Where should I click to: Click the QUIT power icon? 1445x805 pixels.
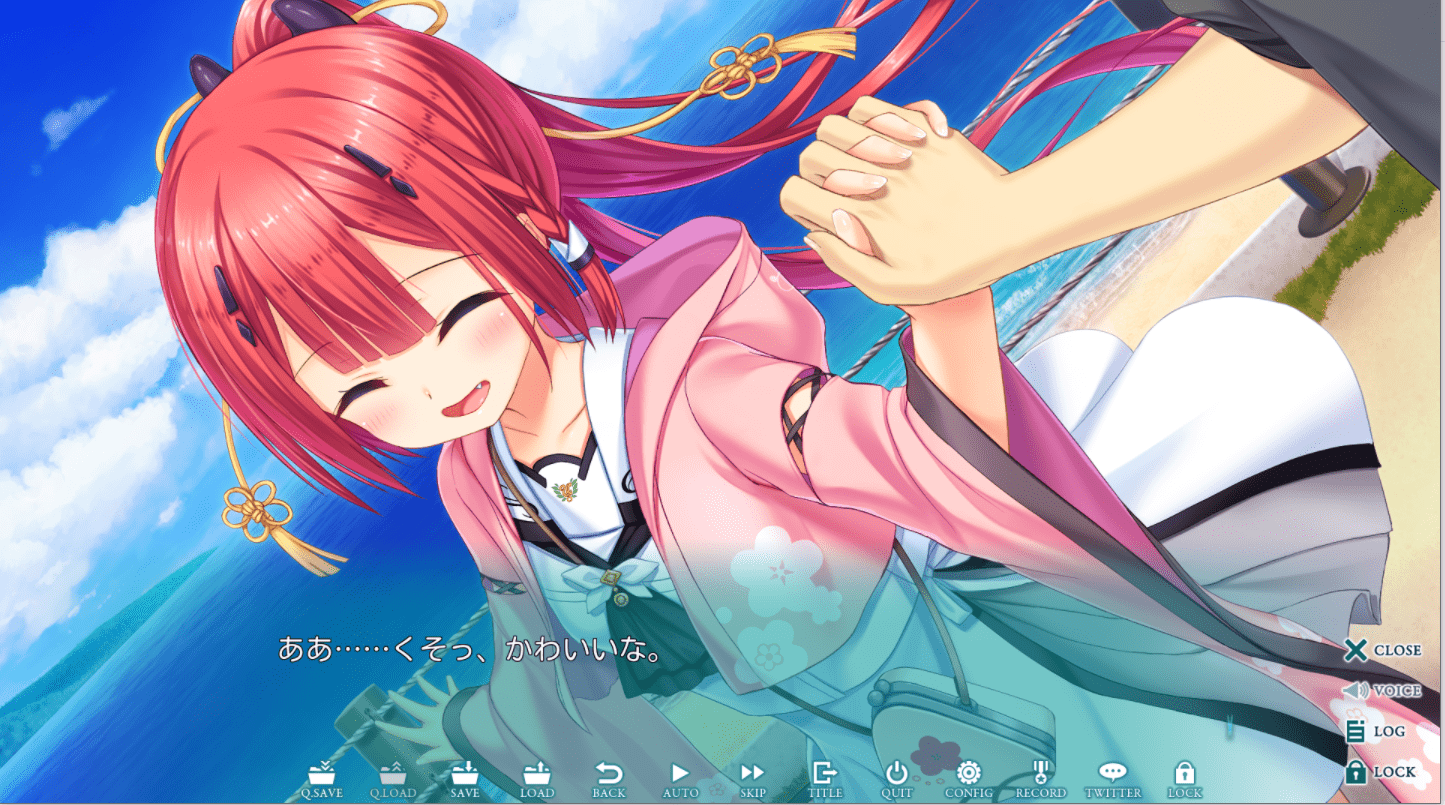tap(896, 779)
